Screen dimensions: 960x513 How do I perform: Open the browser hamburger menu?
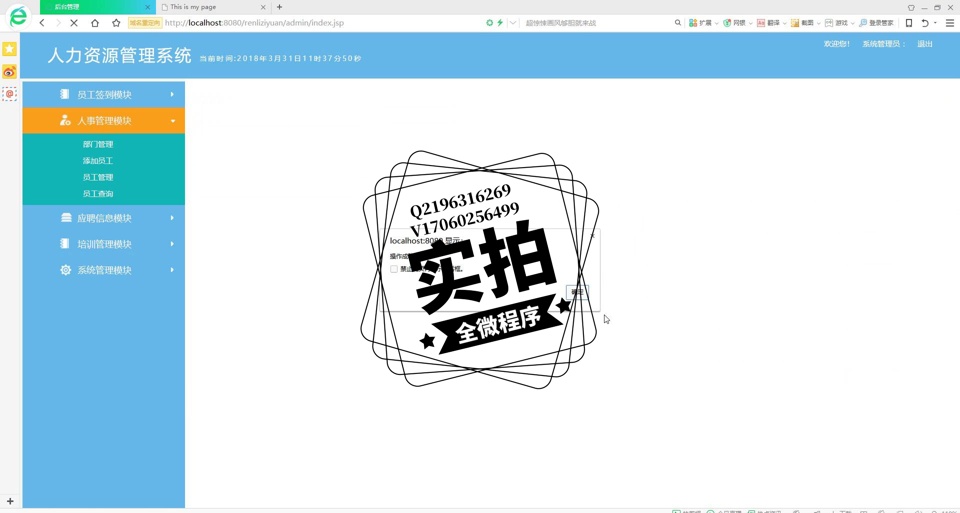tap(949, 22)
